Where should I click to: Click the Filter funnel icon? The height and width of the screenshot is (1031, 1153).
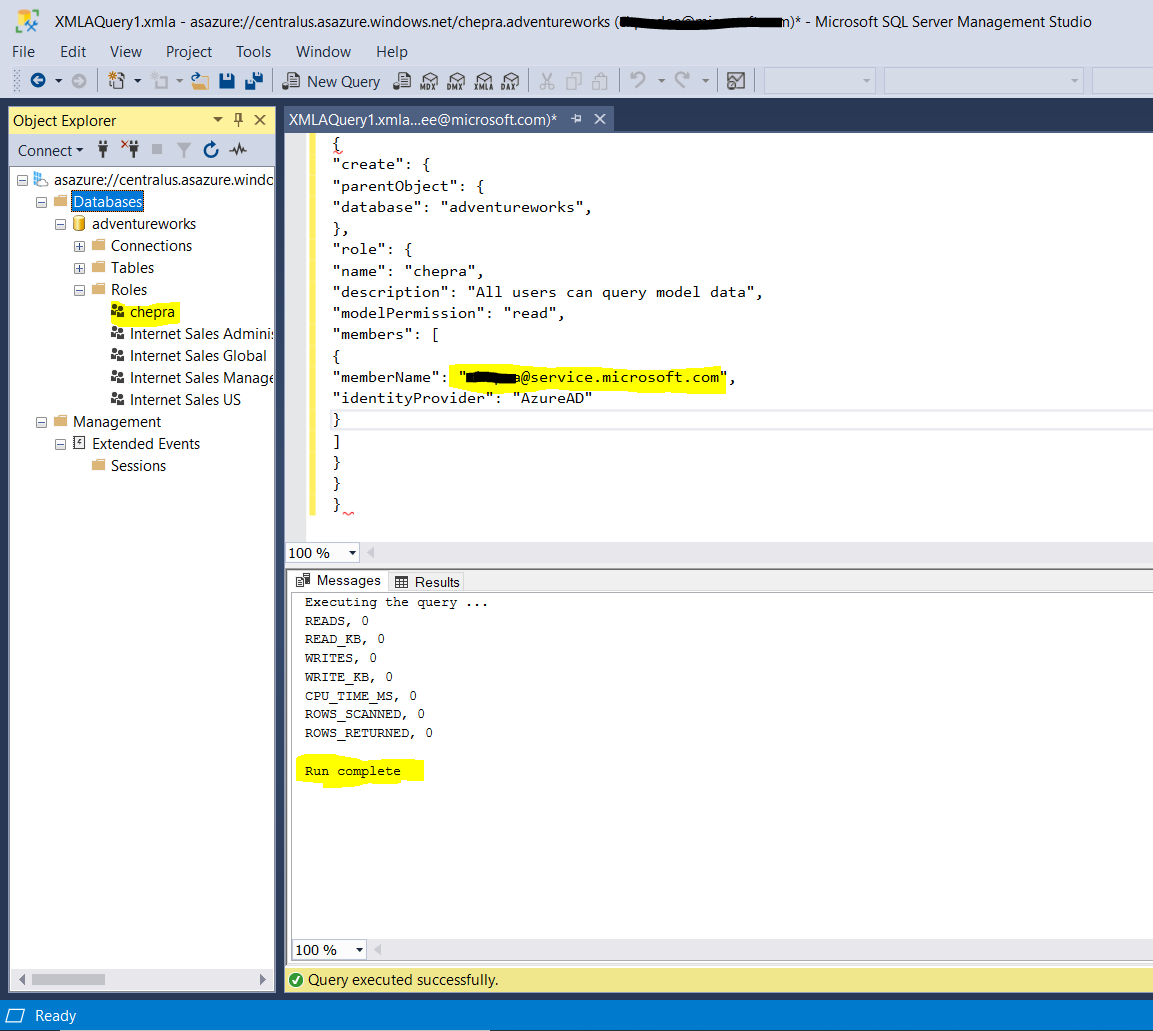coord(184,150)
